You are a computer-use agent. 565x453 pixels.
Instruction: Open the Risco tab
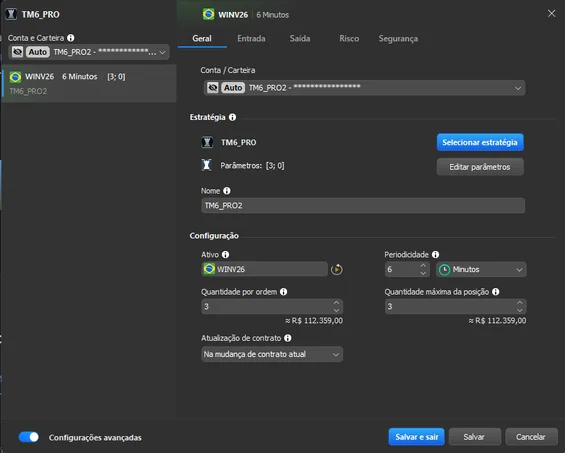[x=349, y=39]
